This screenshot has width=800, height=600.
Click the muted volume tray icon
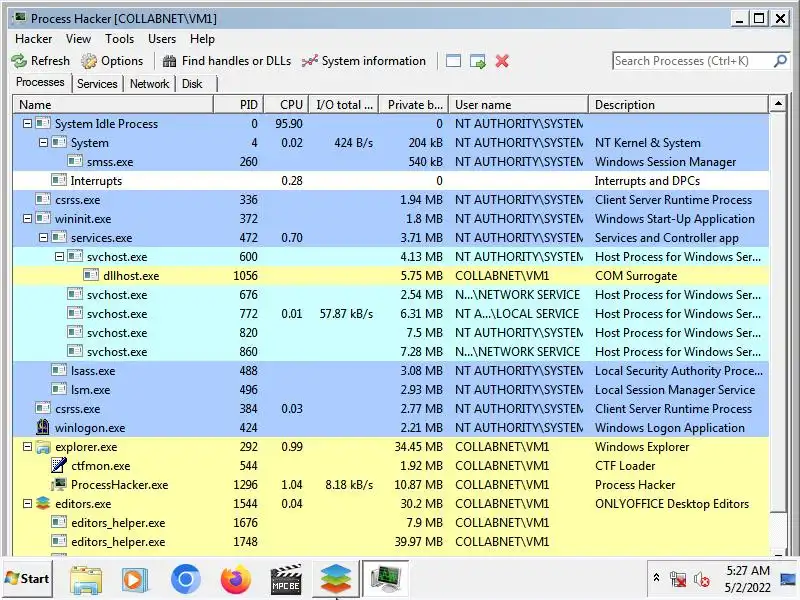702,580
